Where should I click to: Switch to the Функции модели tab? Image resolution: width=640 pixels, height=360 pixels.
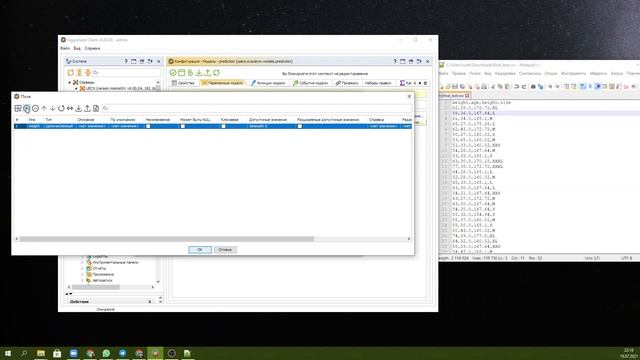(x=268, y=83)
